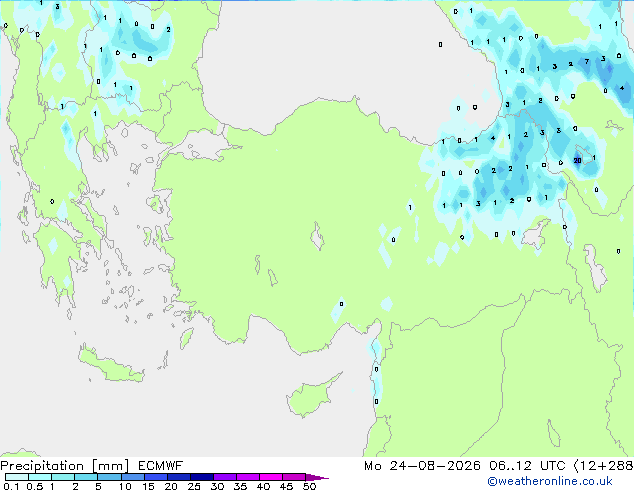Click the above-50 arrow tip of legend
This screenshot has width=634, height=490.
(317, 477)
